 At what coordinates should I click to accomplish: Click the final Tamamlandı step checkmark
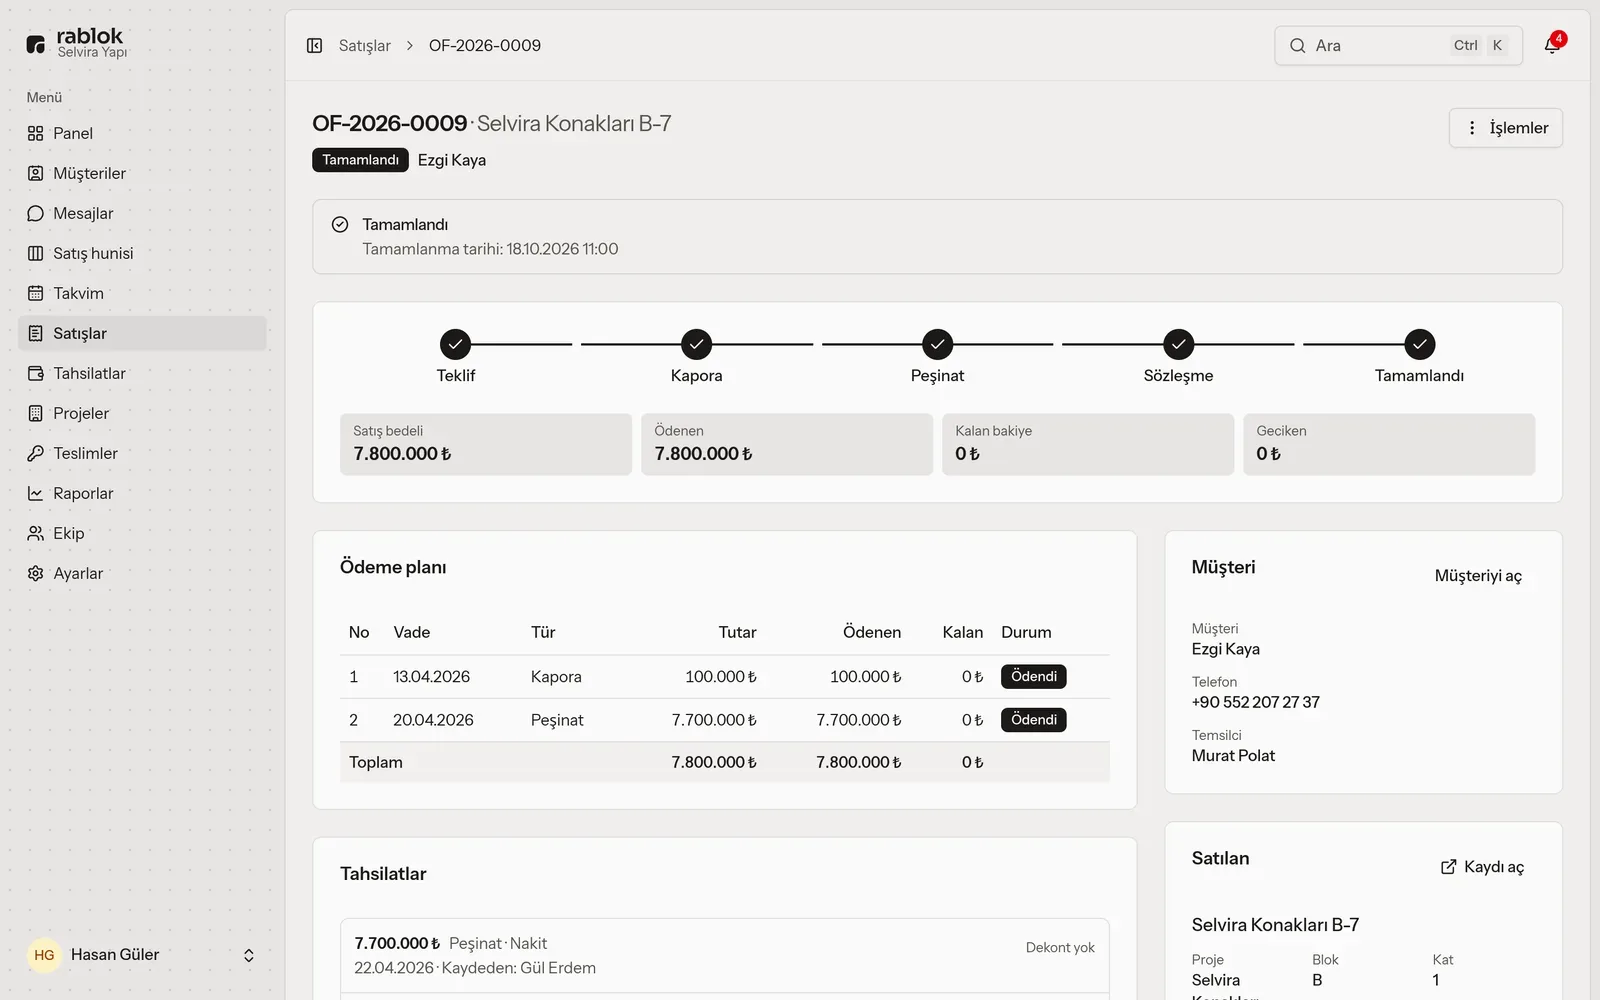[1419, 344]
